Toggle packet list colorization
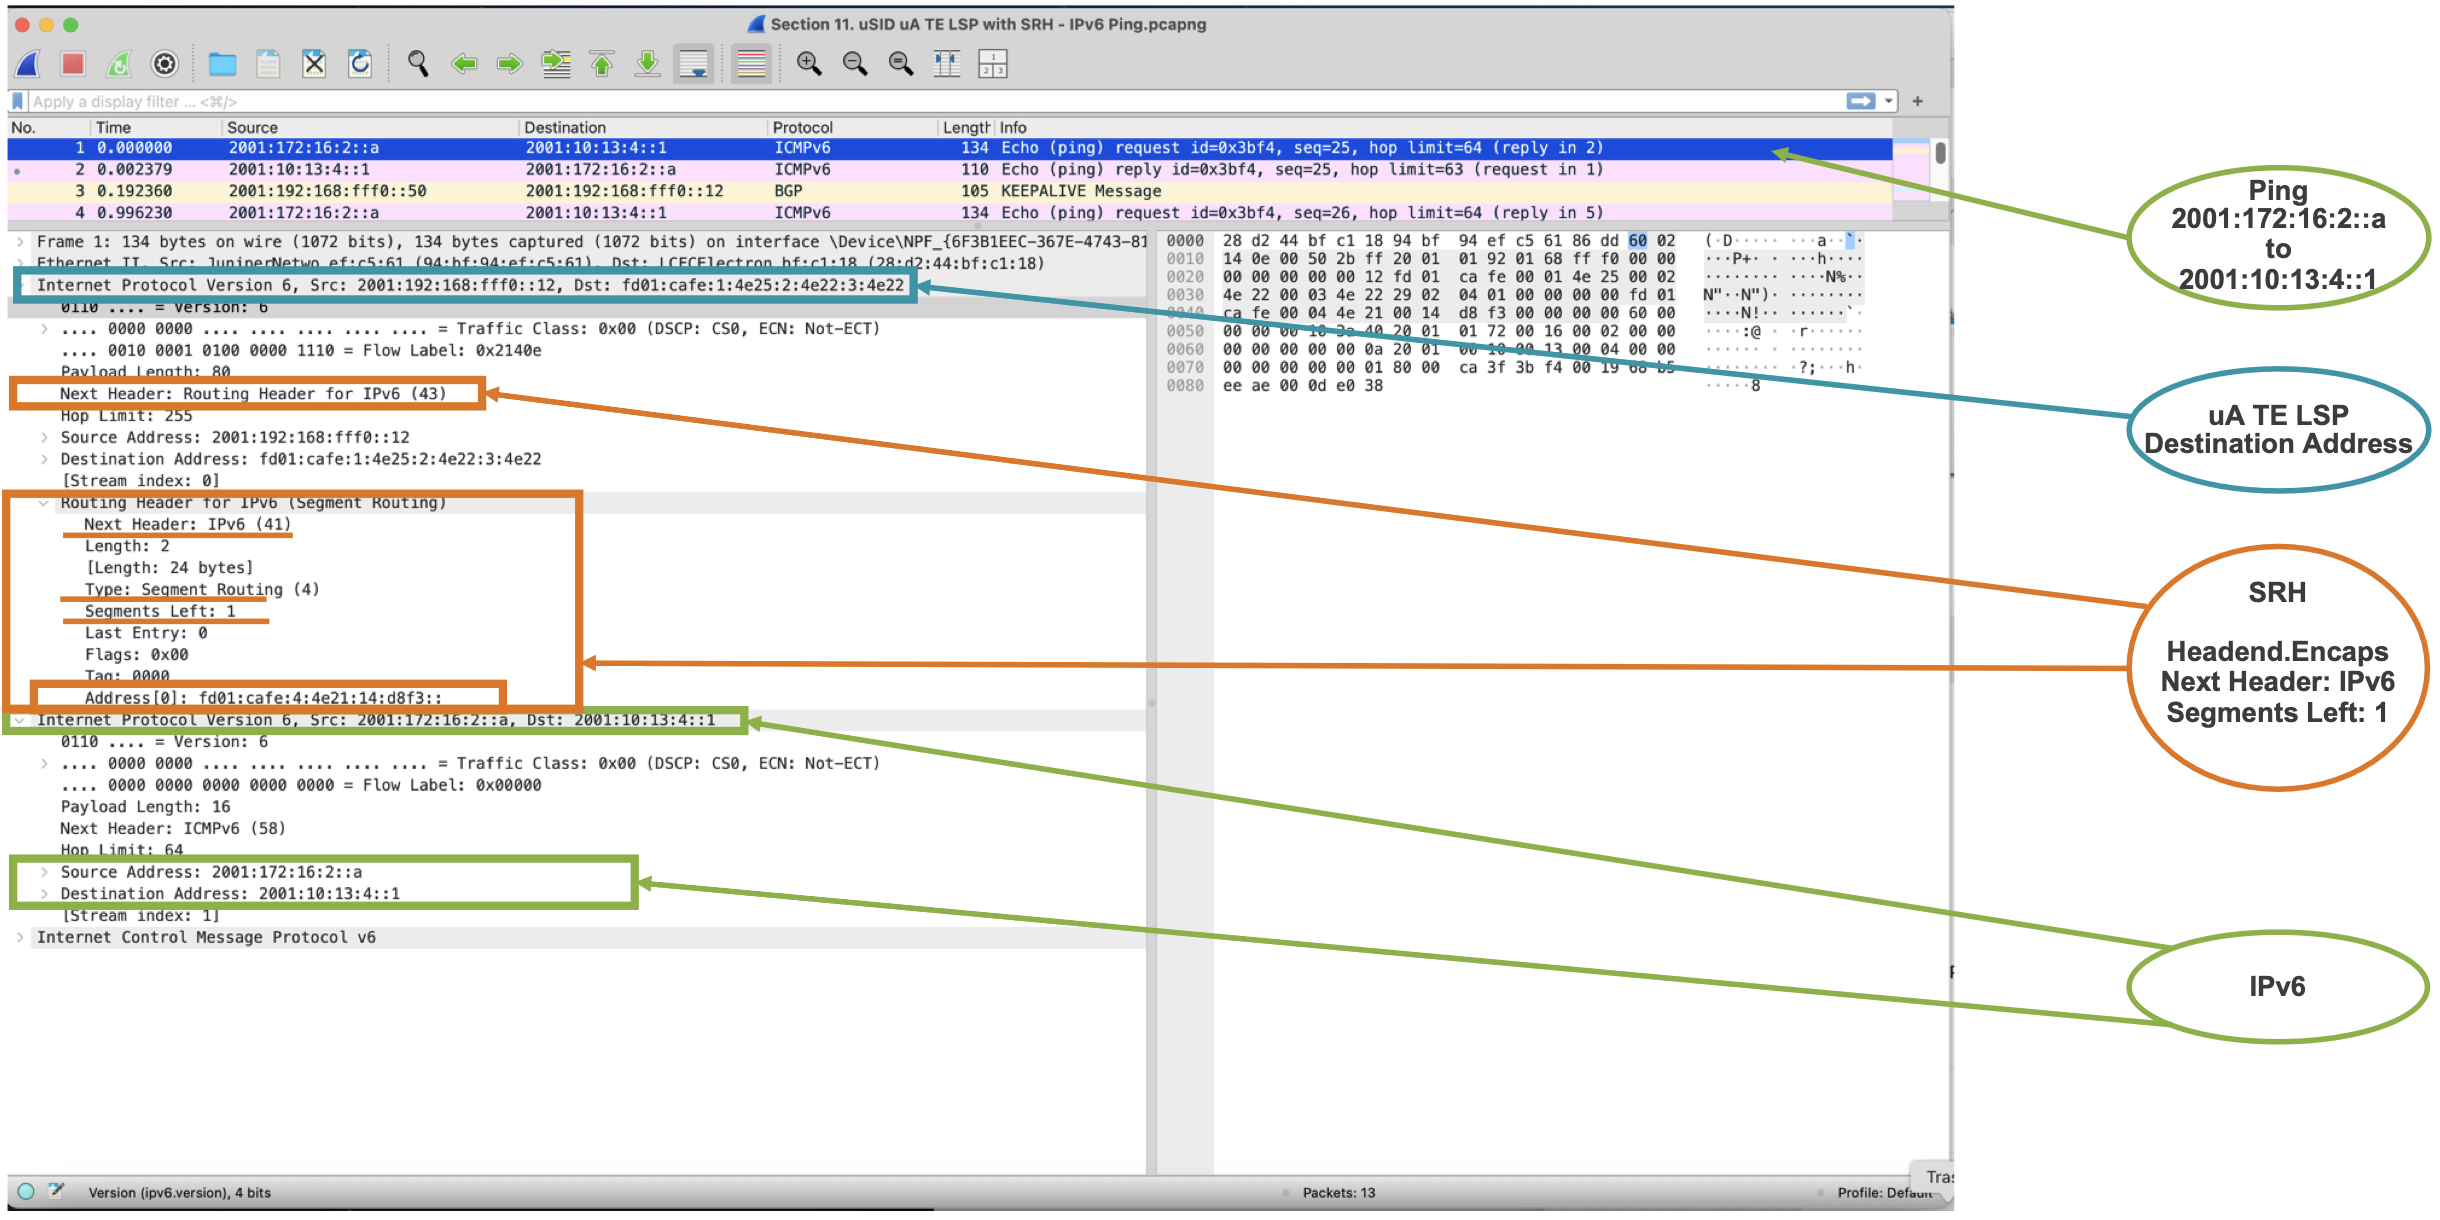 (751, 64)
